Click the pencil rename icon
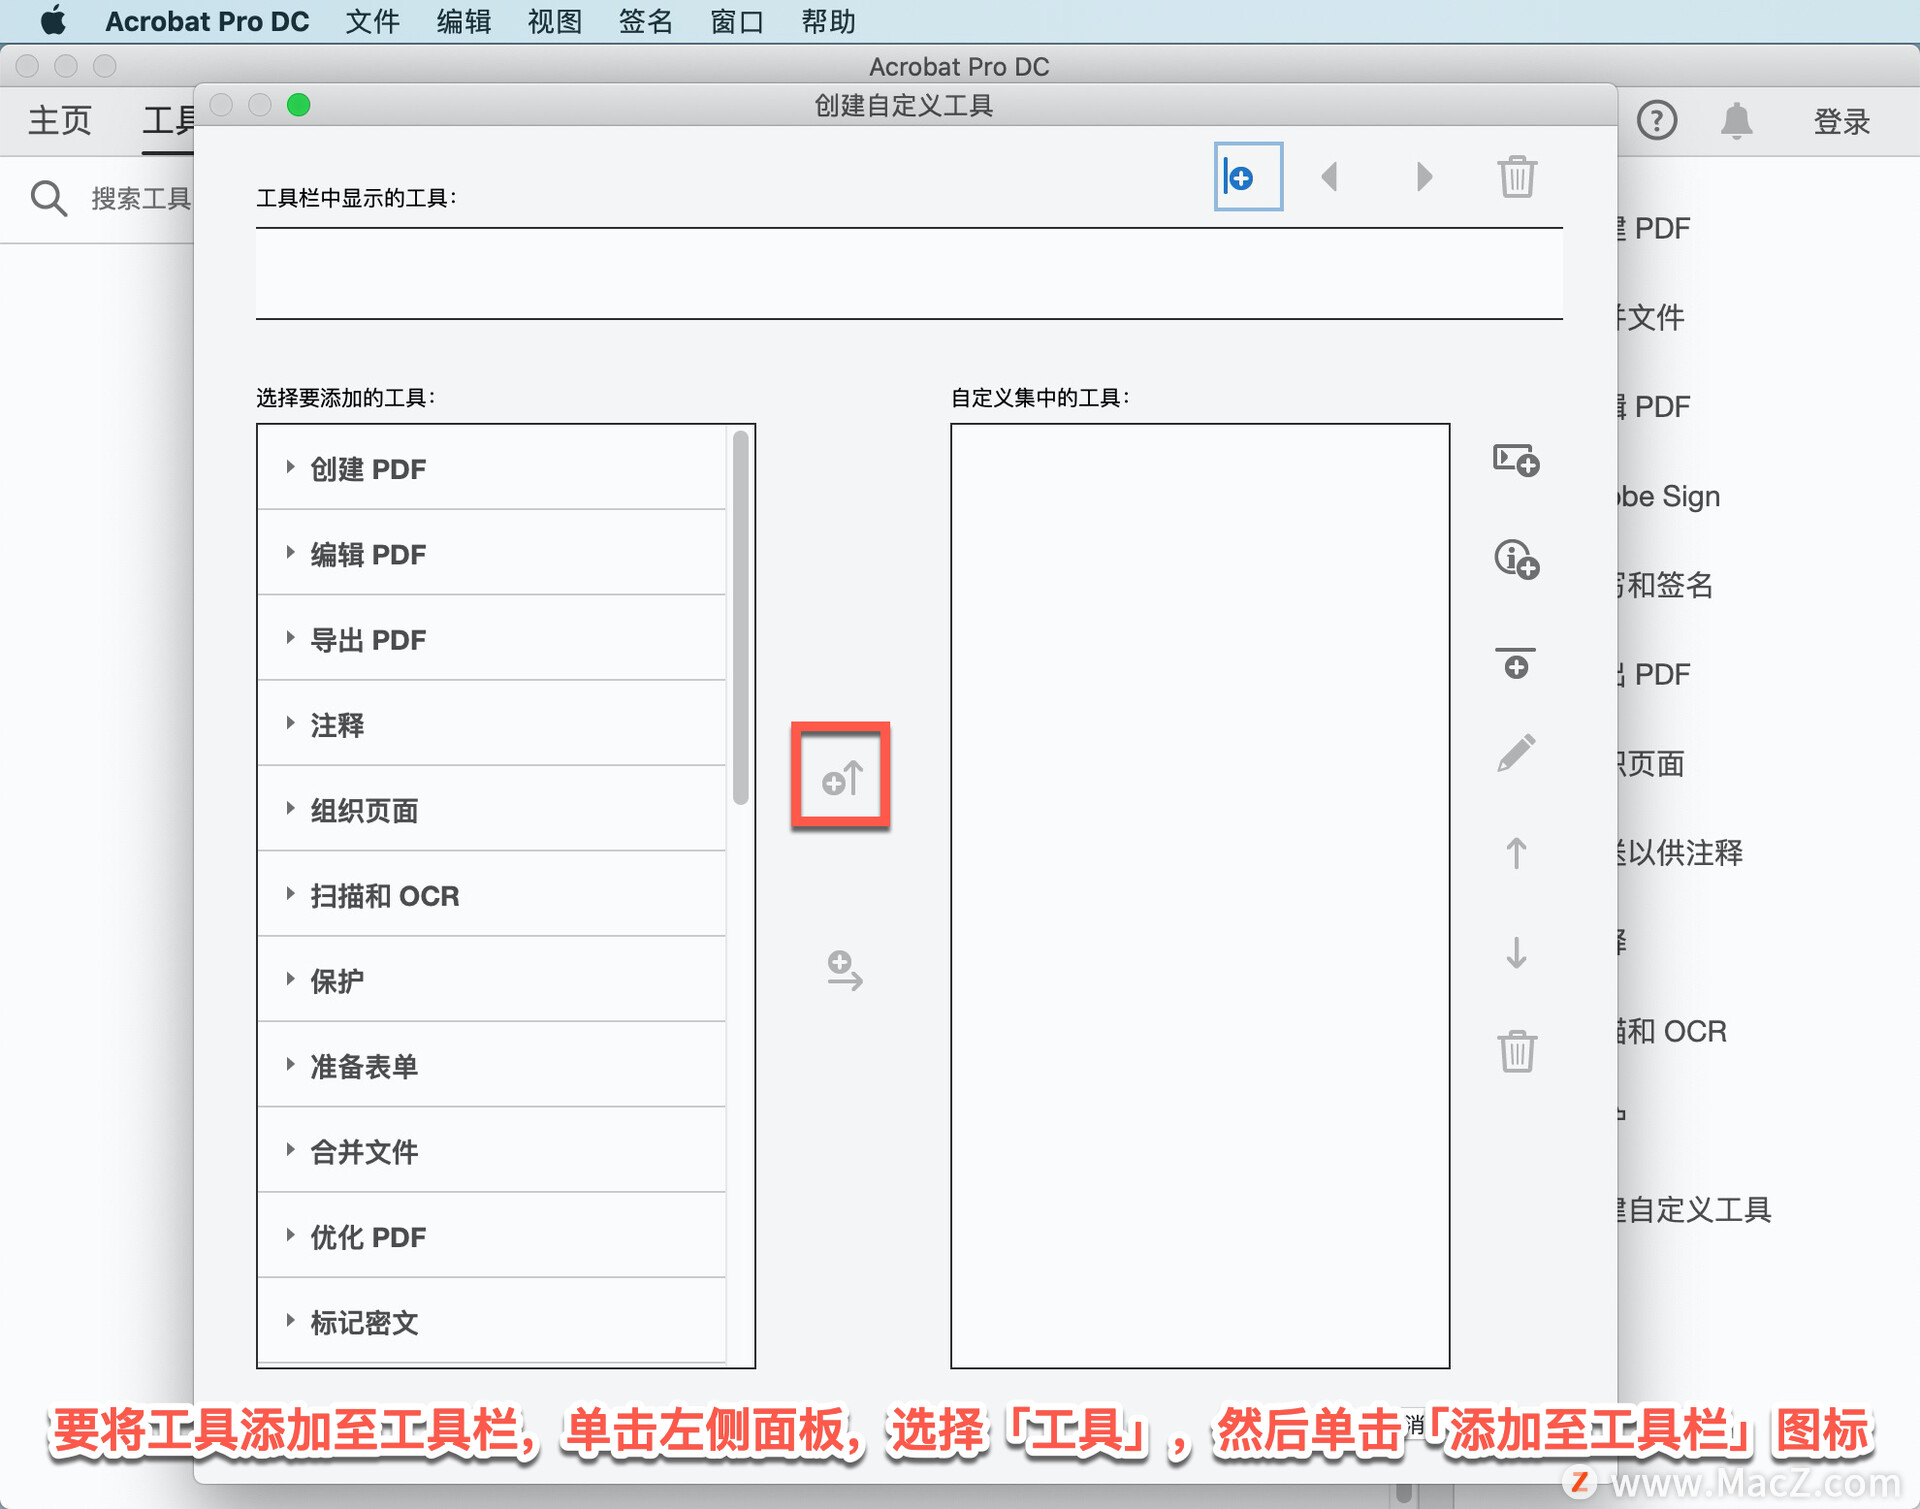Viewport: 1920px width, 1509px height. (x=1516, y=753)
